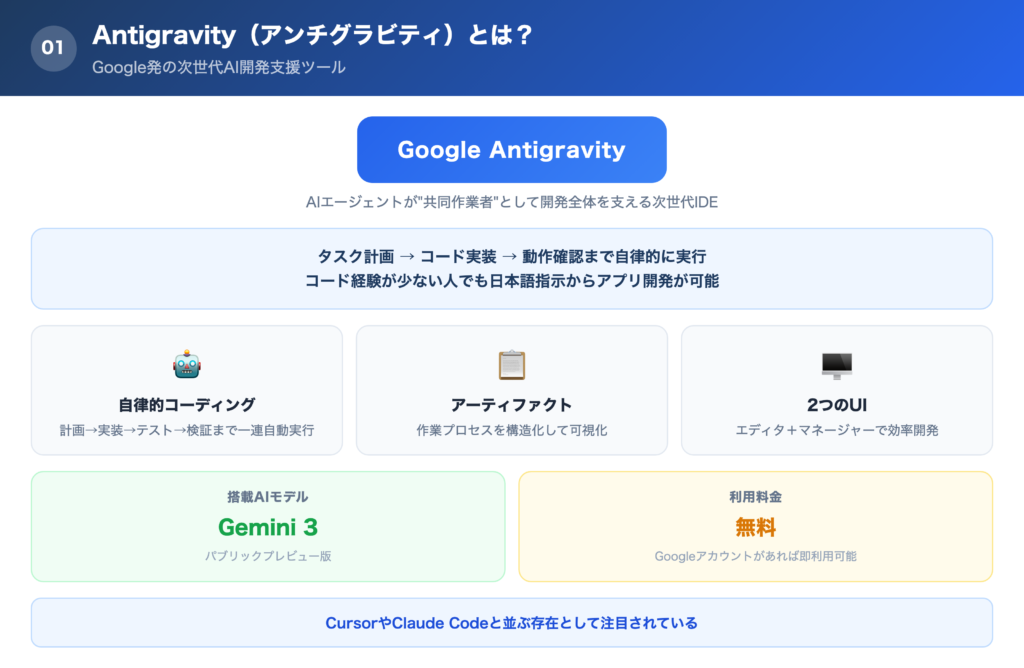This screenshot has width=1024, height=668.
Task: Click the タスク計画 workflow description line
Action: 511,257
